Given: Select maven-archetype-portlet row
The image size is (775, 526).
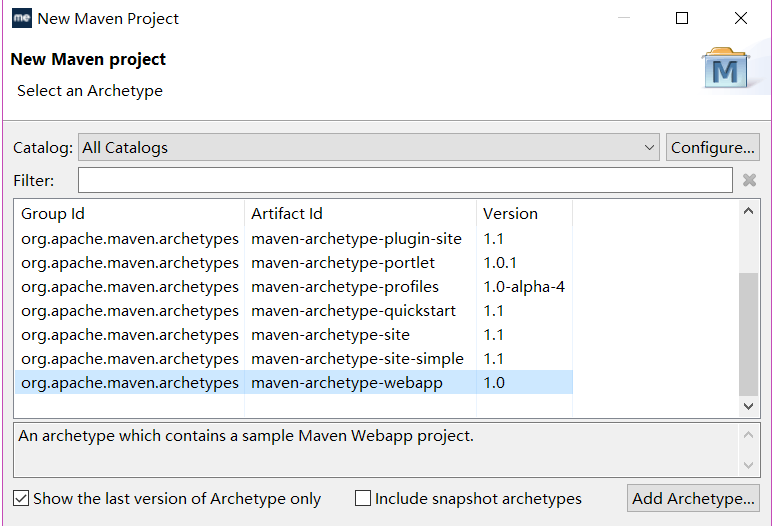Looking at the screenshot, I should [294, 263].
